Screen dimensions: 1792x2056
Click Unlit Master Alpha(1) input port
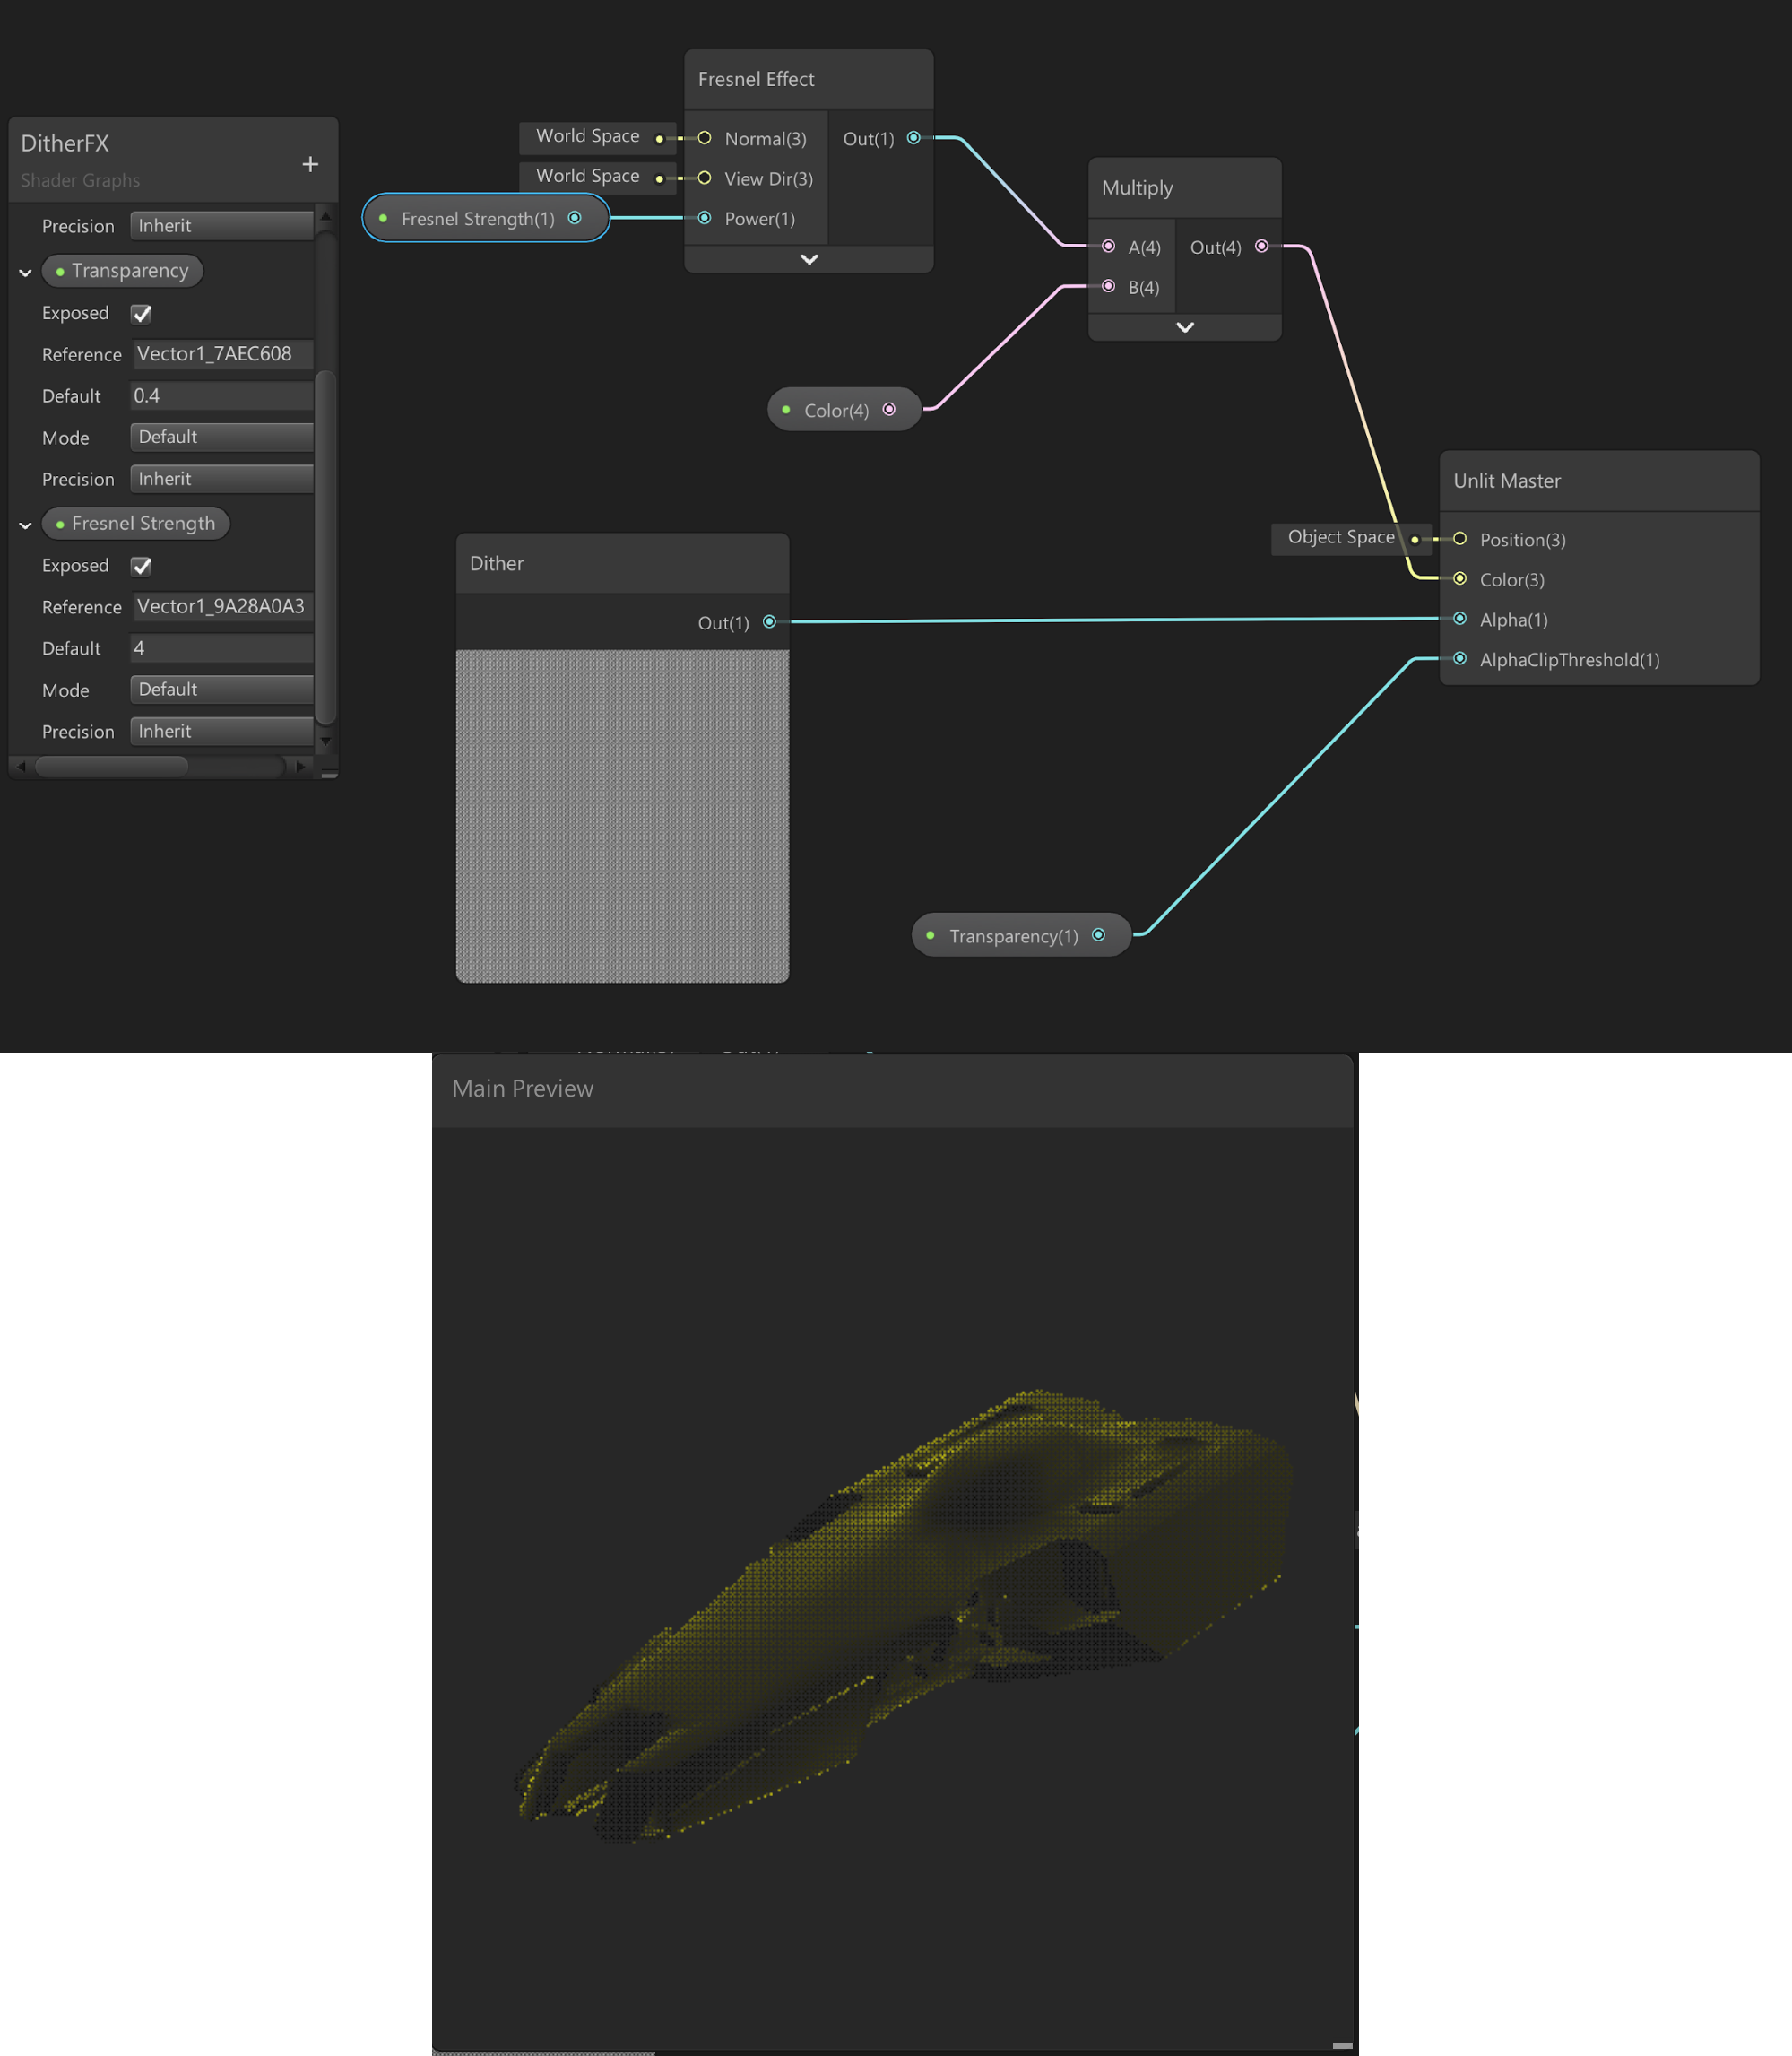point(1459,619)
